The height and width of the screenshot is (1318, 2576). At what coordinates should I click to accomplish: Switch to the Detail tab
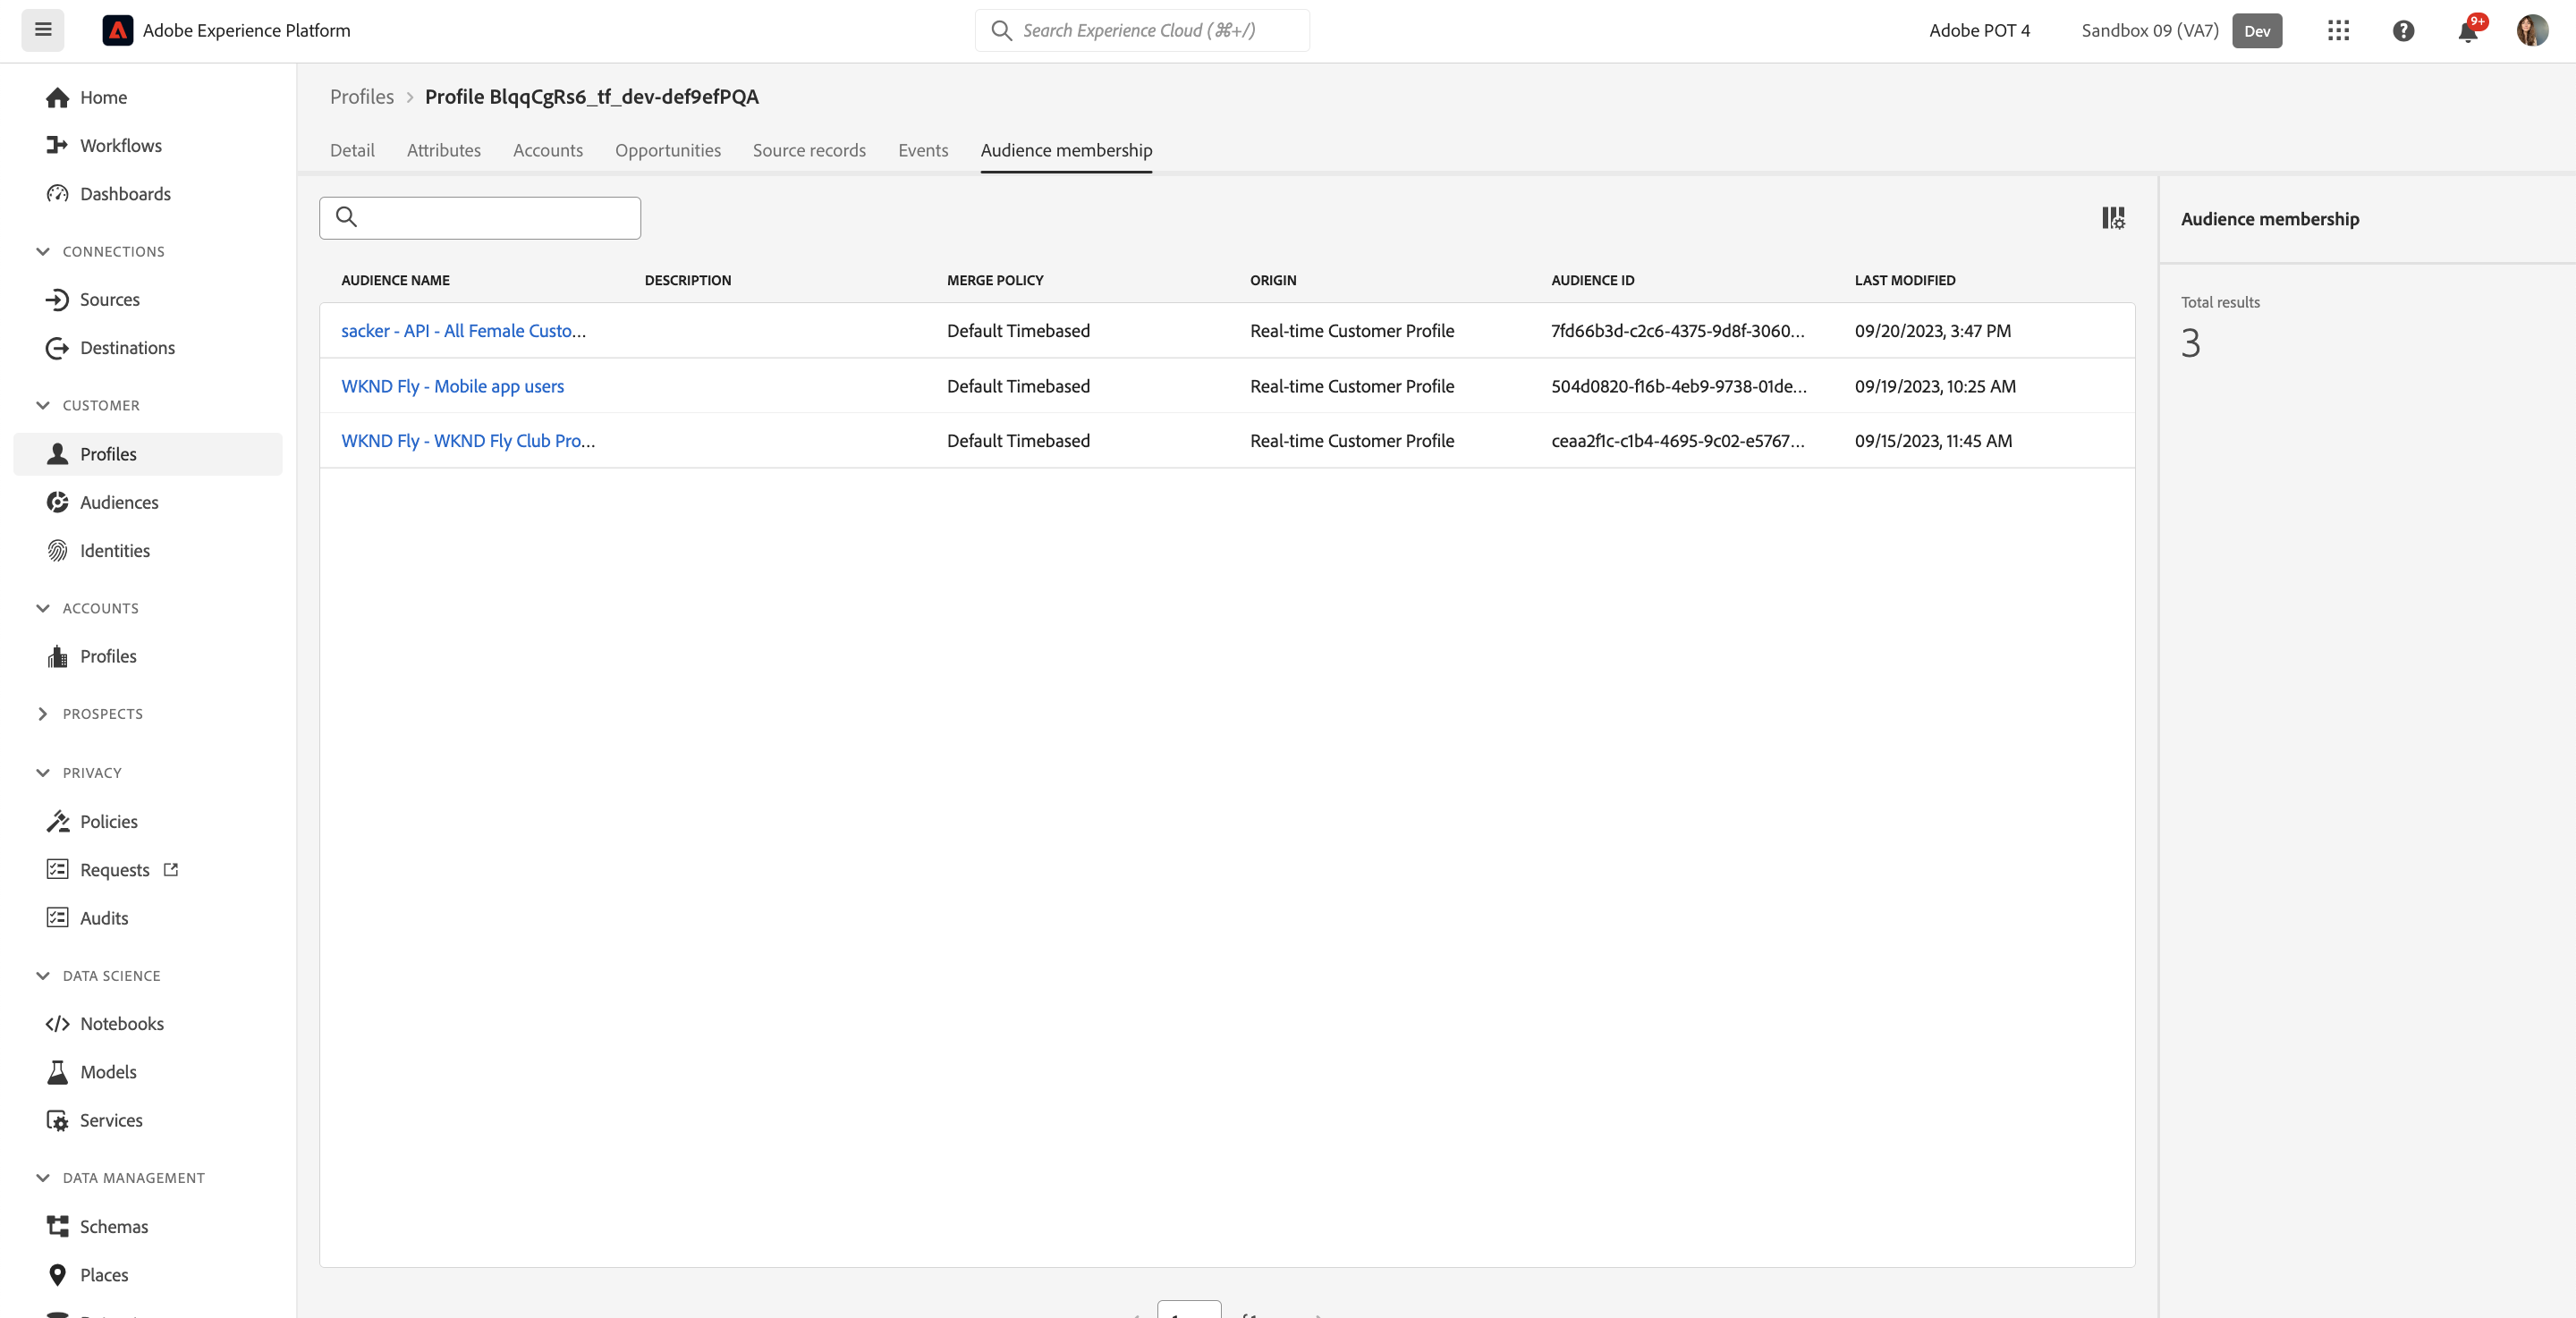coord(352,150)
